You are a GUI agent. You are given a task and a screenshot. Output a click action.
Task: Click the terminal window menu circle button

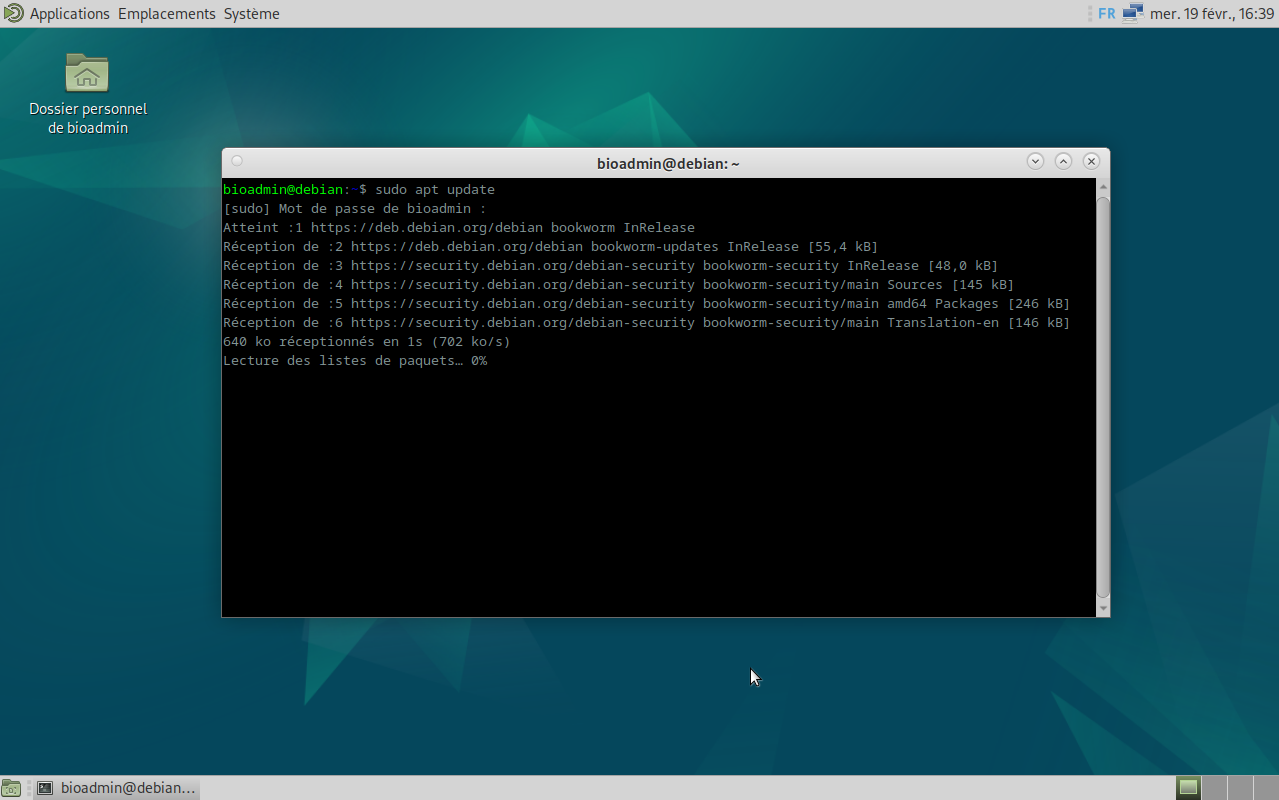(237, 161)
